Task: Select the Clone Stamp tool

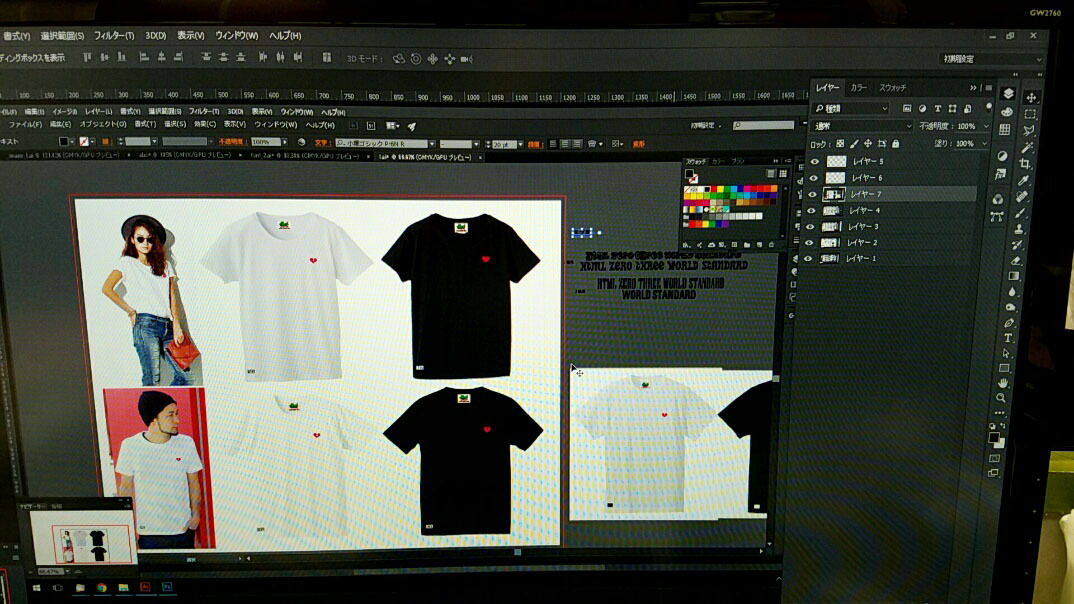Action: pyautogui.click(x=1019, y=229)
